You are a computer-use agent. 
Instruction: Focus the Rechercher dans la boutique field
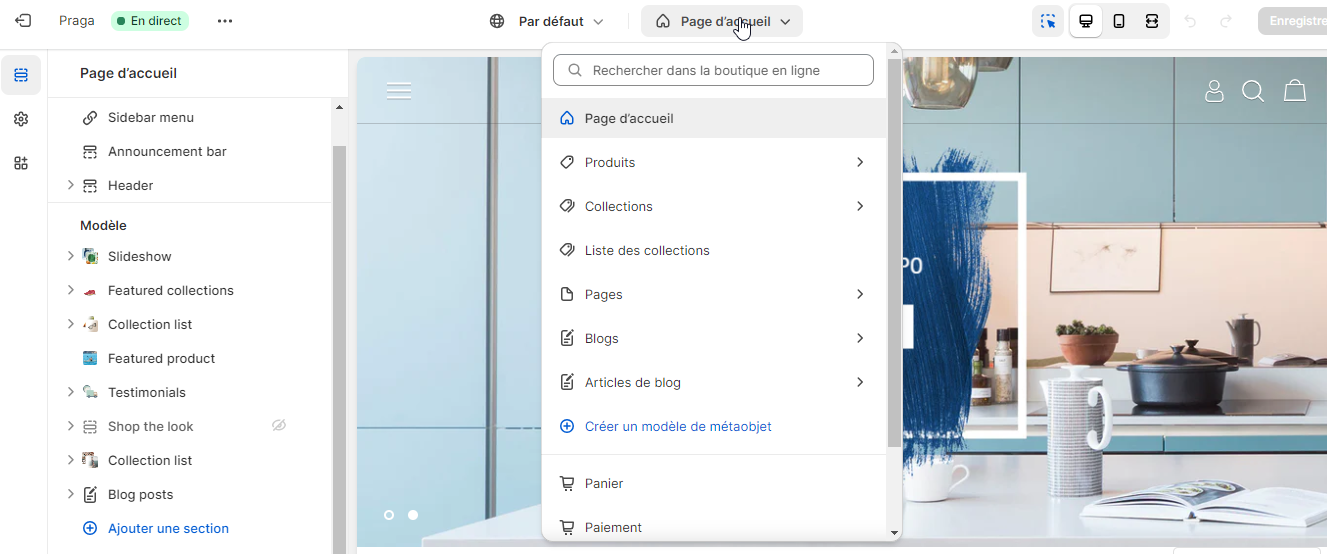(x=713, y=70)
